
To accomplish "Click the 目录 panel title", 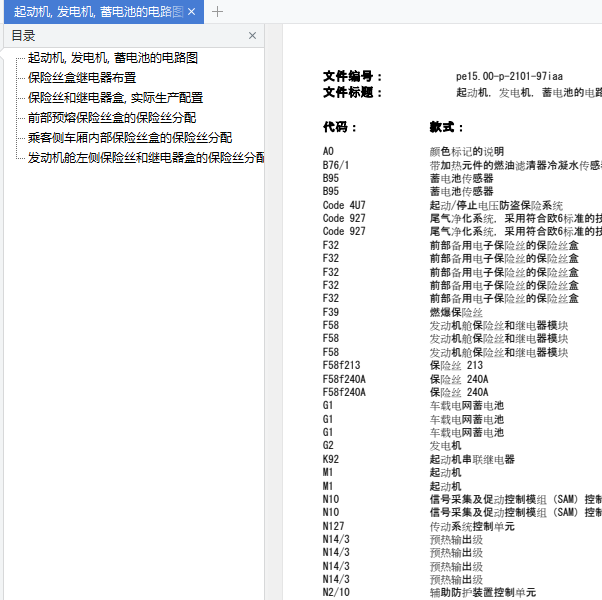I will (23, 36).
